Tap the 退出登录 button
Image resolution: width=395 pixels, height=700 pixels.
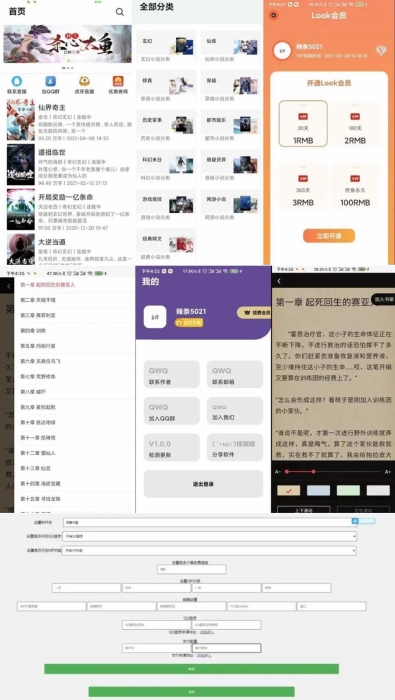click(203, 484)
